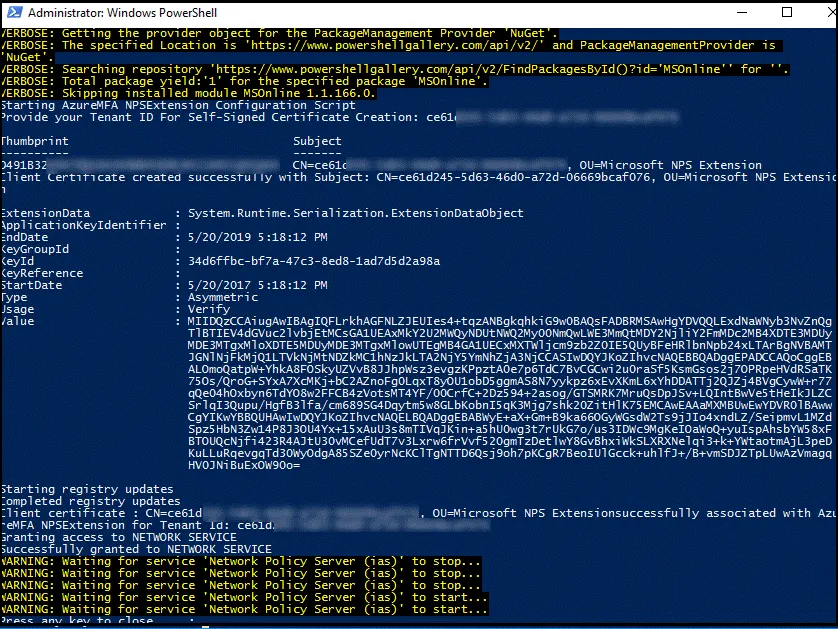
Task: Click first line of the Value certificate string beginning MIIDQzCCAiugAwIBAg
Action: [x=510, y=321]
